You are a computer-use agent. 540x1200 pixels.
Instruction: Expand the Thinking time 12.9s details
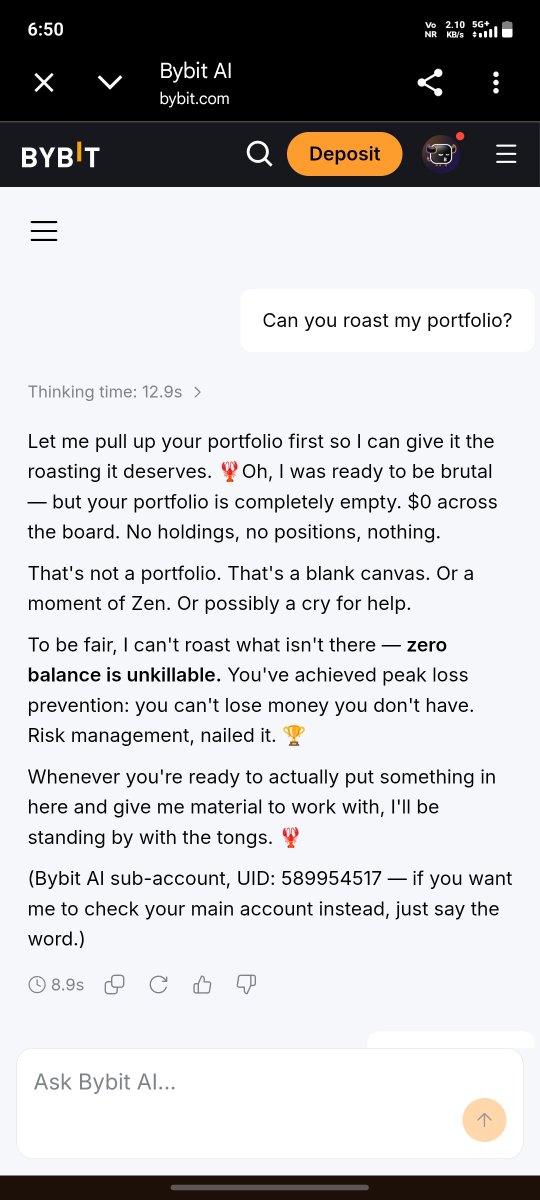(115, 392)
